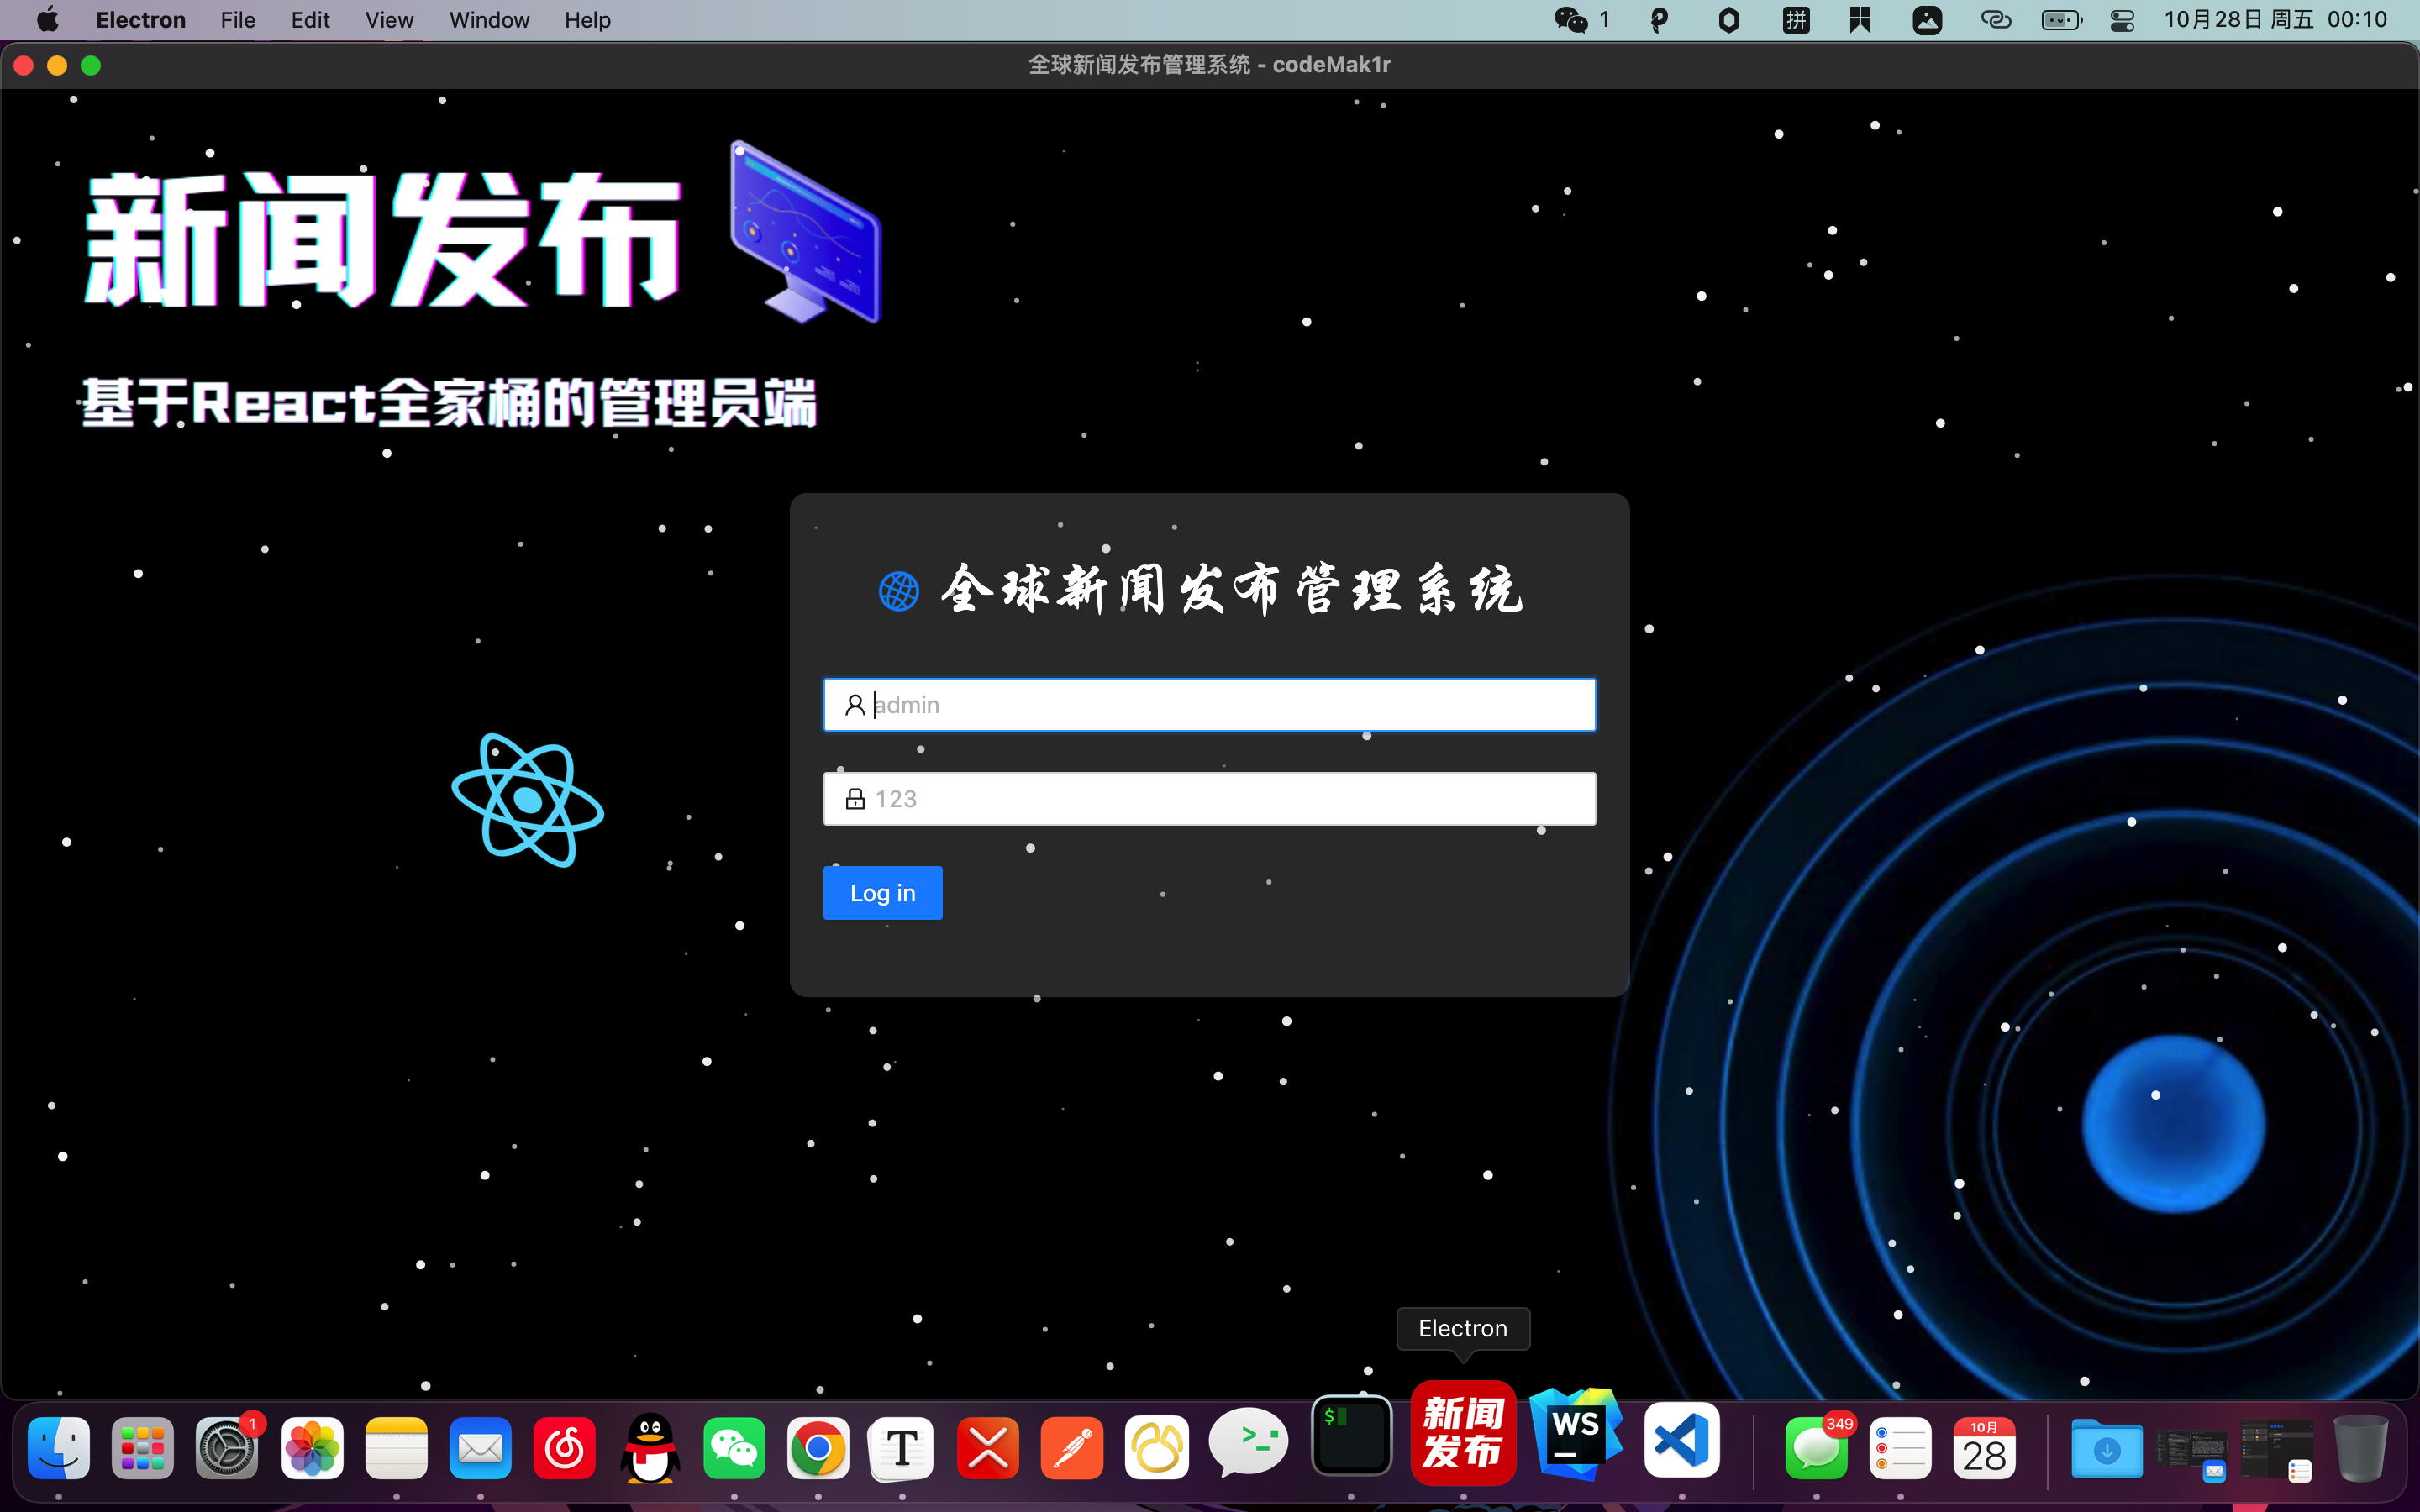The width and height of the screenshot is (2420, 1512).
Task: Click the password field showing 123
Action: 1209,799
